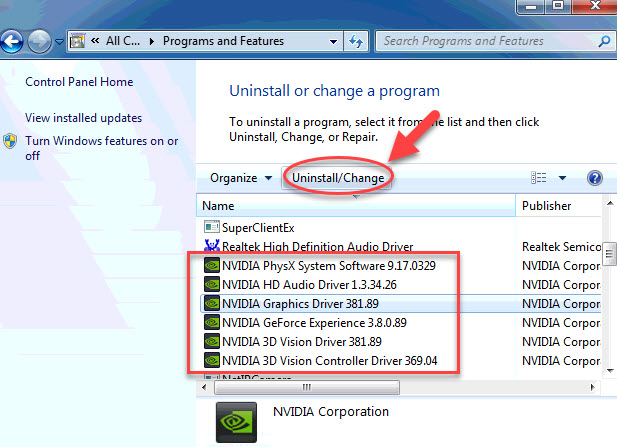This screenshot has width=617, height=447.
Task: Click icon of NVIDIA PhysX System Software
Action: (x=212, y=266)
